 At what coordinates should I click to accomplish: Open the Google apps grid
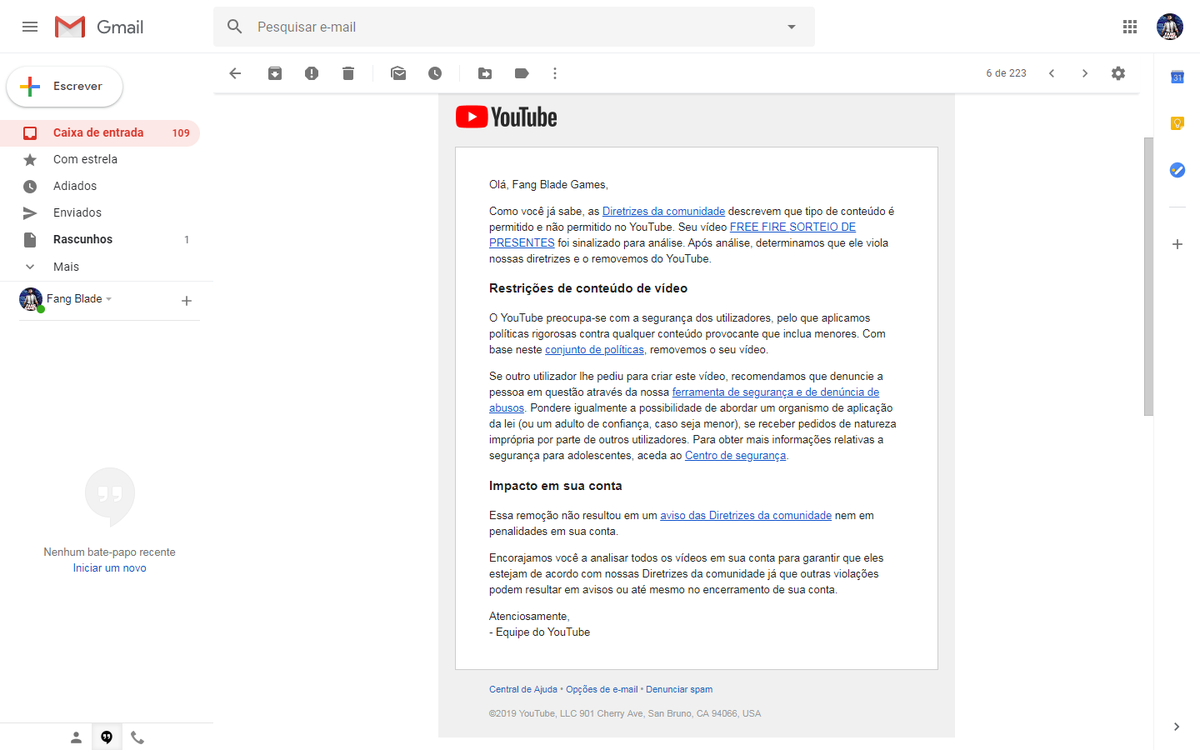coord(1130,27)
